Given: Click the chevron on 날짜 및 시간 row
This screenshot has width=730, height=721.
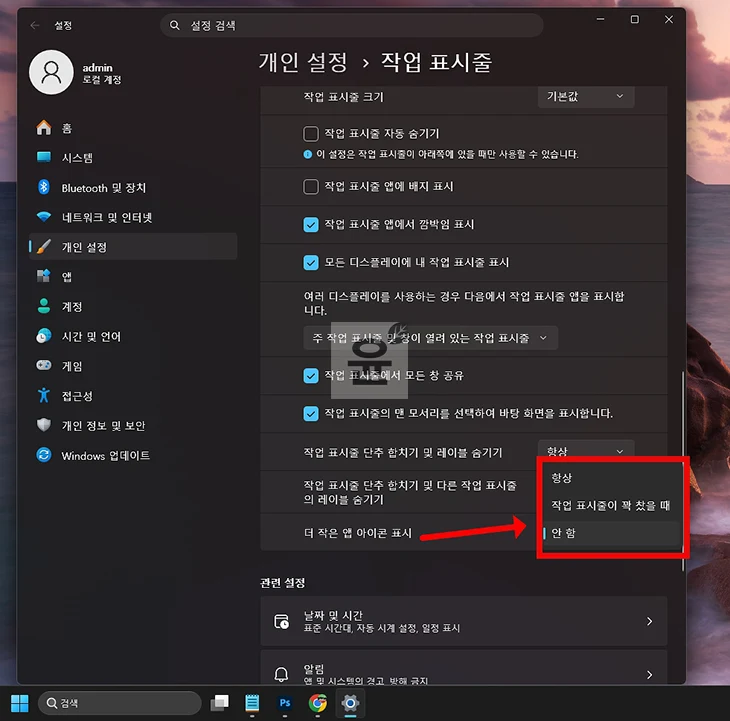Looking at the screenshot, I should click(649, 621).
